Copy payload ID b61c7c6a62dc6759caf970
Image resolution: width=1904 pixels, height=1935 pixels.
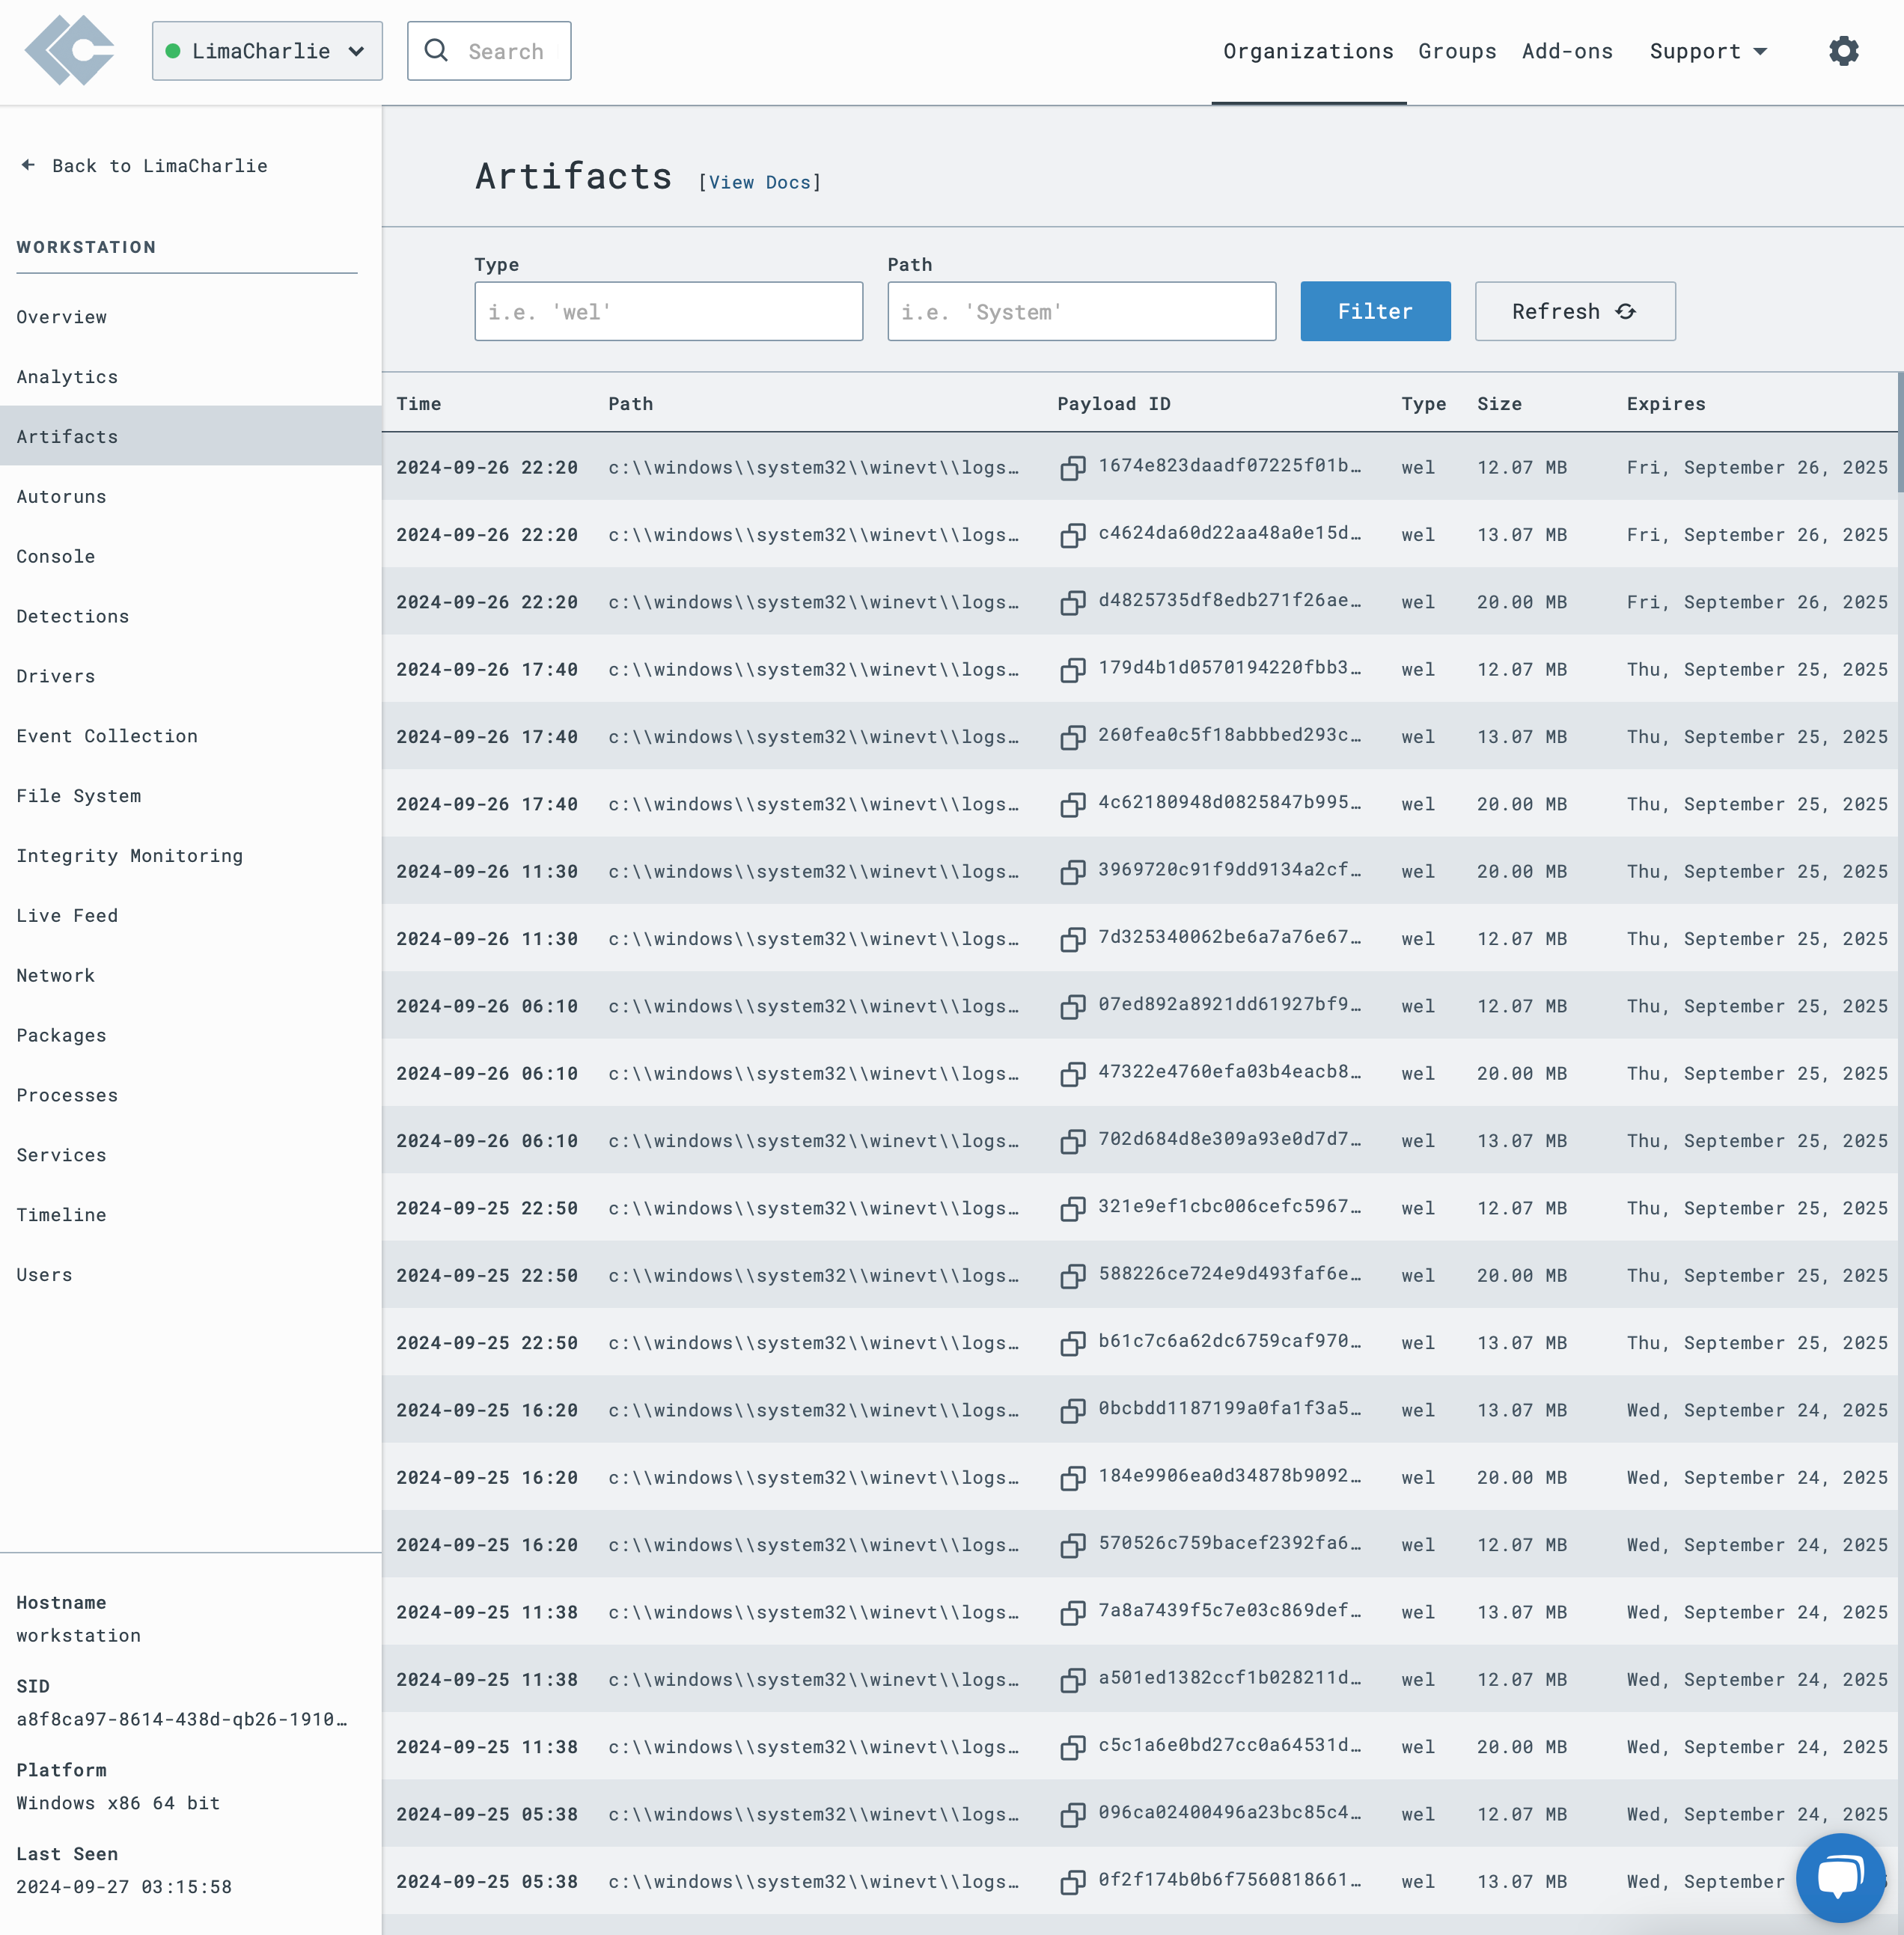click(x=1073, y=1343)
